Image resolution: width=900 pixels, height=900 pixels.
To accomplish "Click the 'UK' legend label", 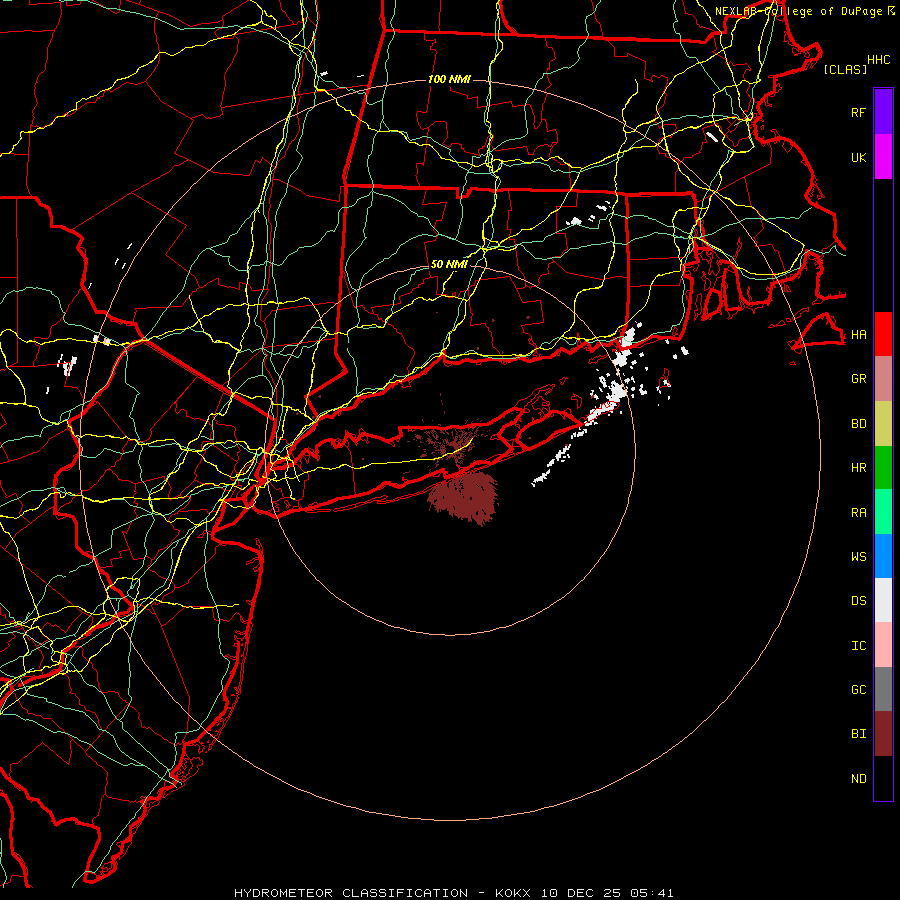I will pyautogui.click(x=858, y=158).
